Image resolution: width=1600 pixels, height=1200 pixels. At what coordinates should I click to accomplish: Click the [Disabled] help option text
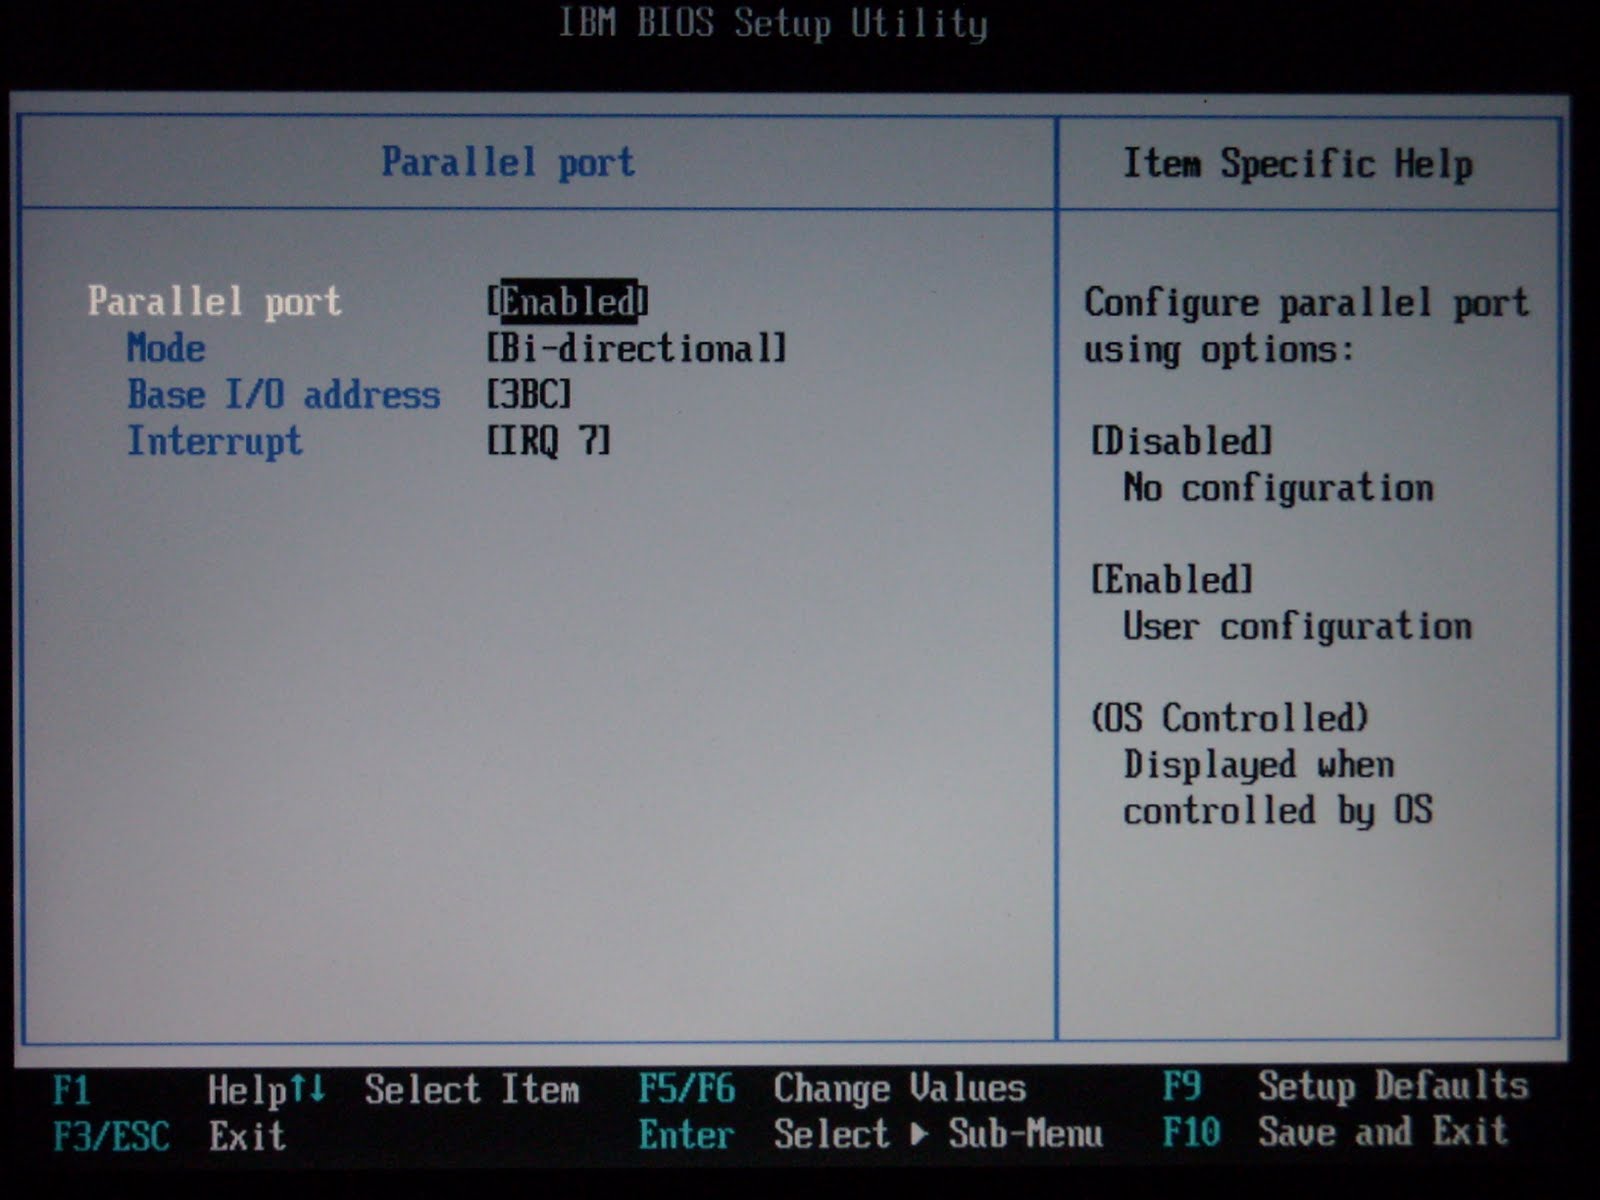[1181, 441]
